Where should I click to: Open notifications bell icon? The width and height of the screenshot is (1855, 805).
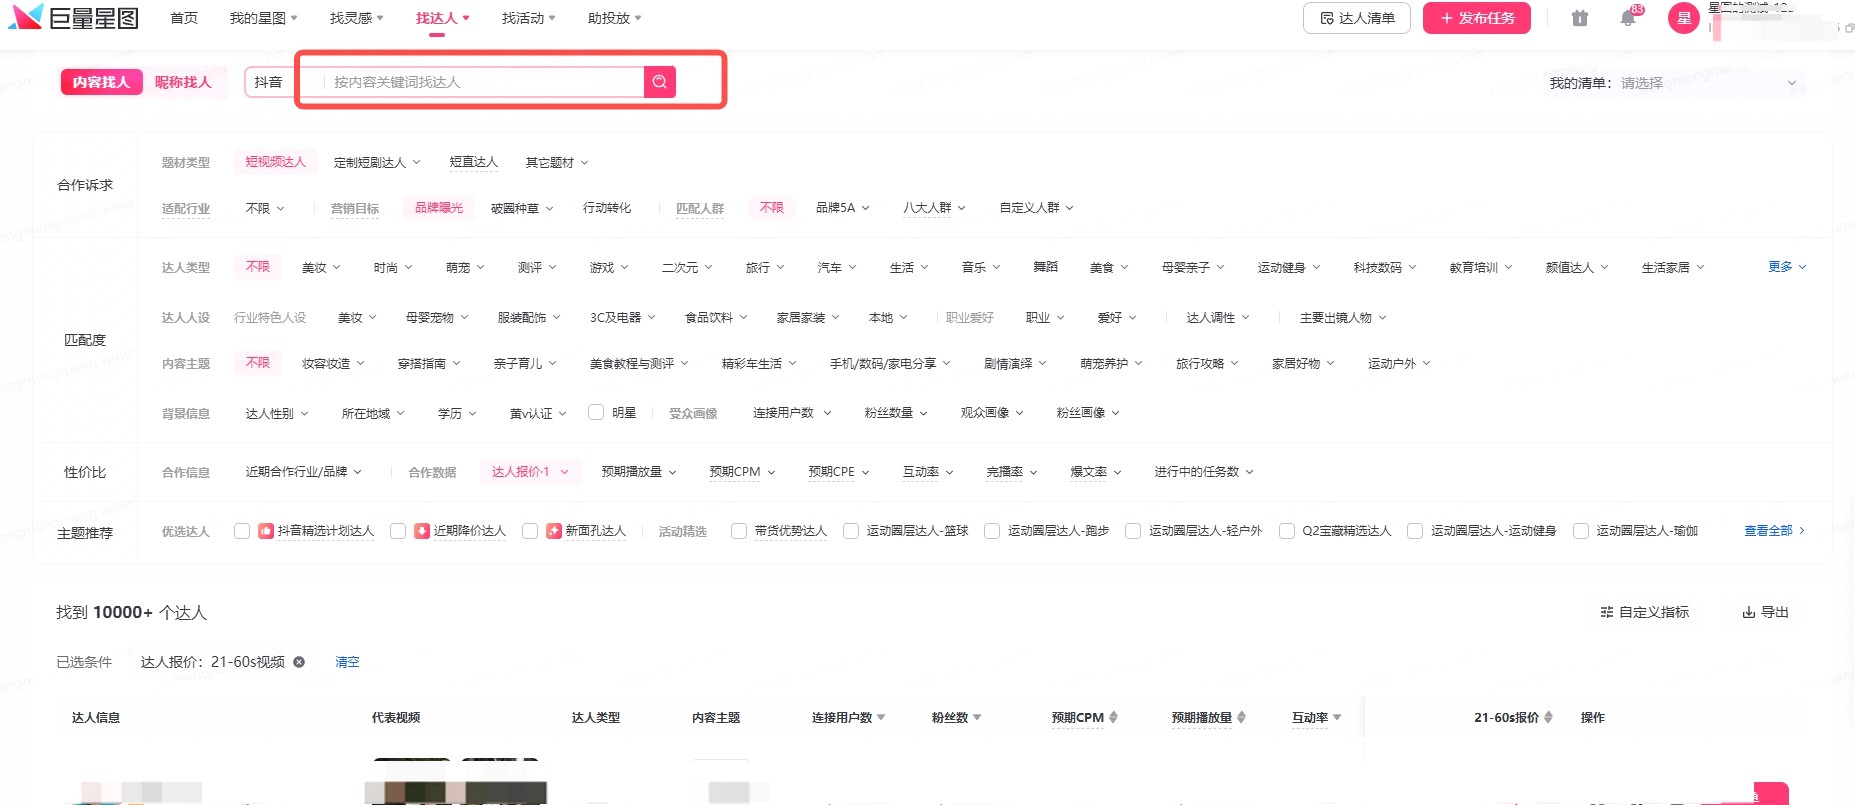(1628, 18)
